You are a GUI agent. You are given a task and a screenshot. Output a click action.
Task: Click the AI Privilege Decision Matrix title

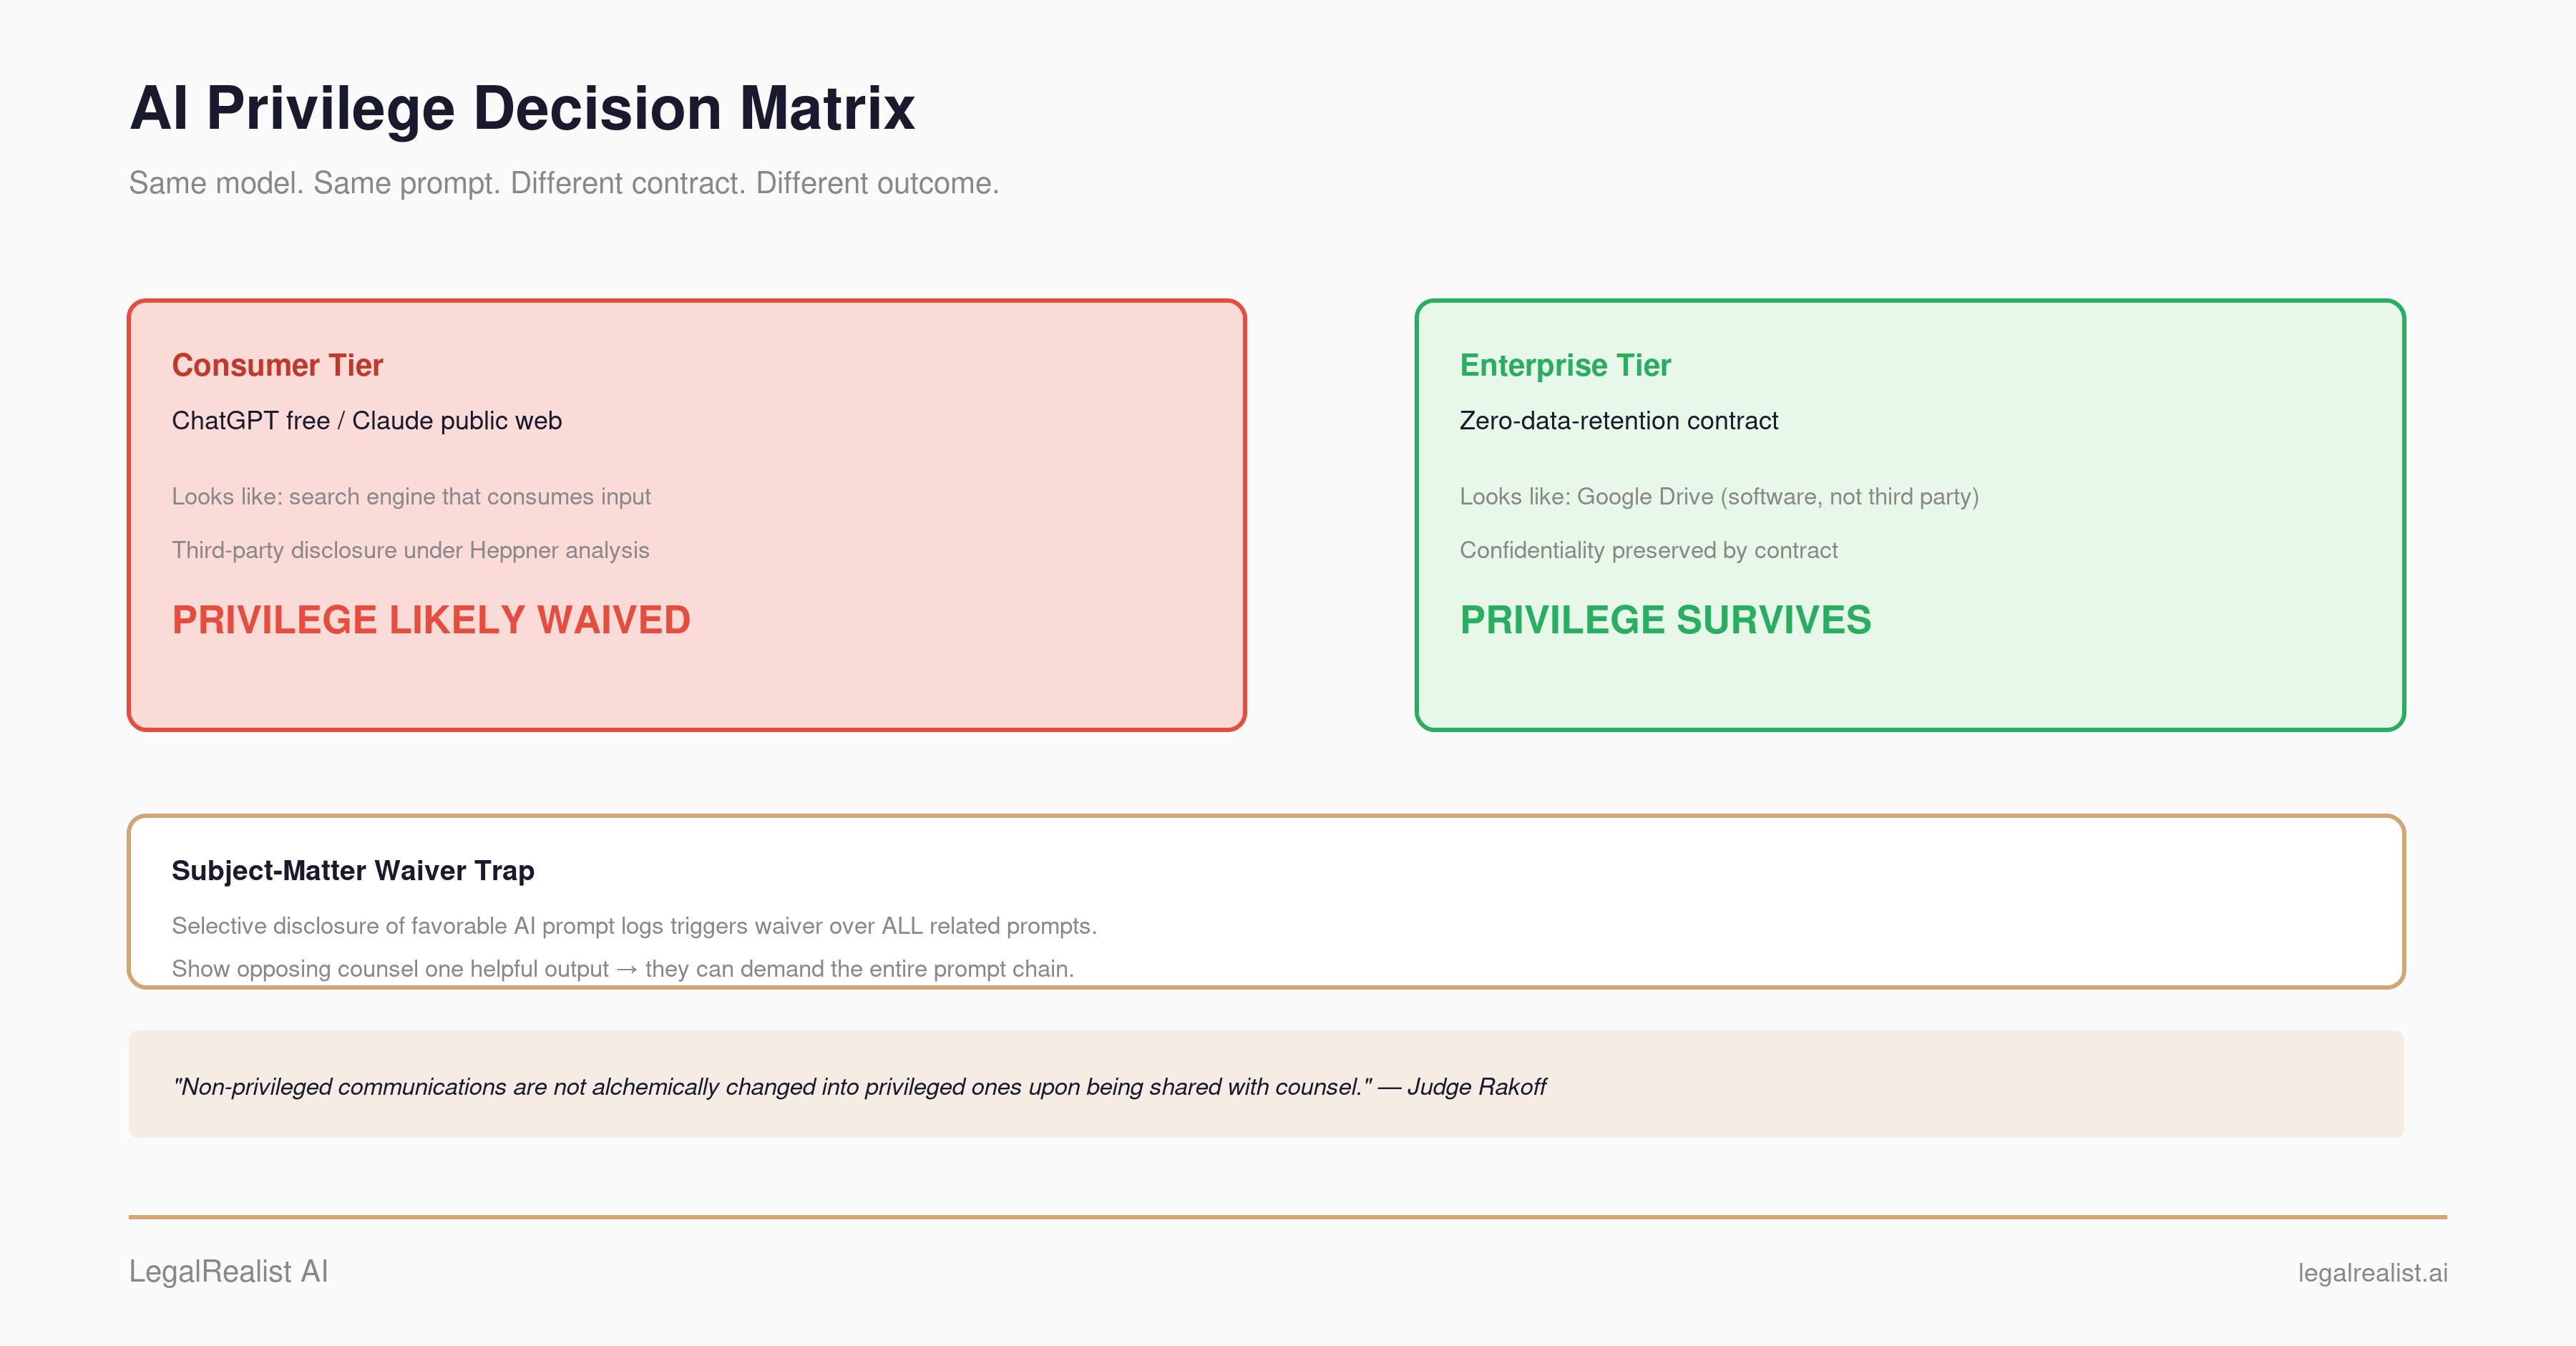tap(522, 108)
